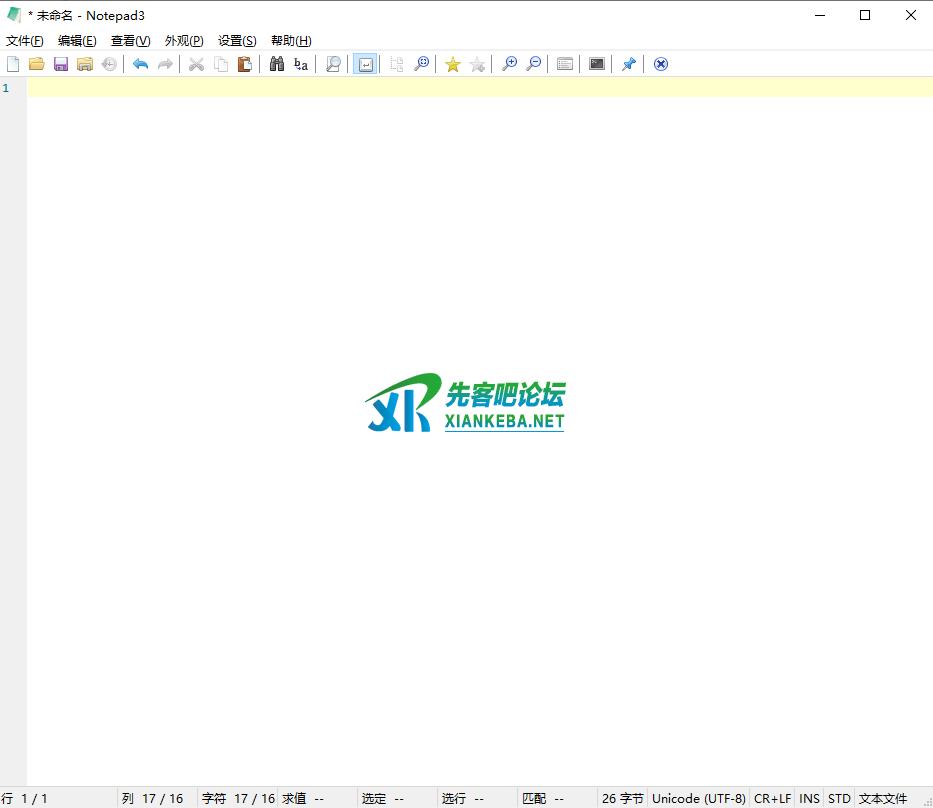Redo the last undone edit
Viewport: 933px width, 808px height.
(x=165, y=64)
